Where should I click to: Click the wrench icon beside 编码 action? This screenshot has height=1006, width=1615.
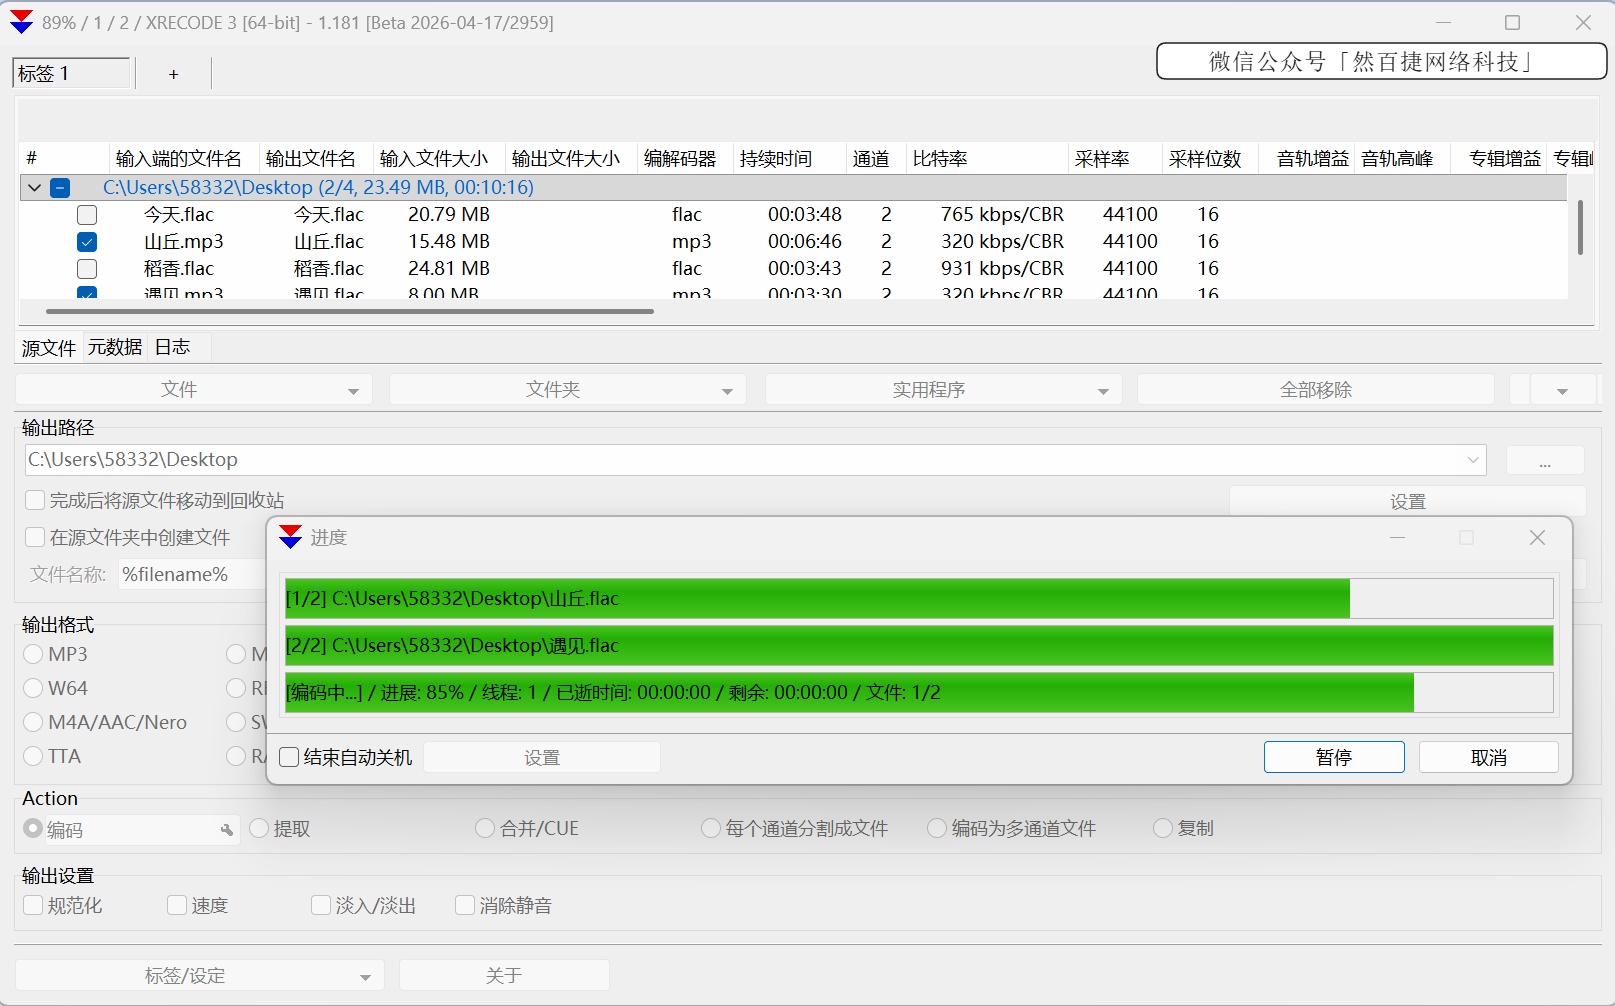[227, 829]
